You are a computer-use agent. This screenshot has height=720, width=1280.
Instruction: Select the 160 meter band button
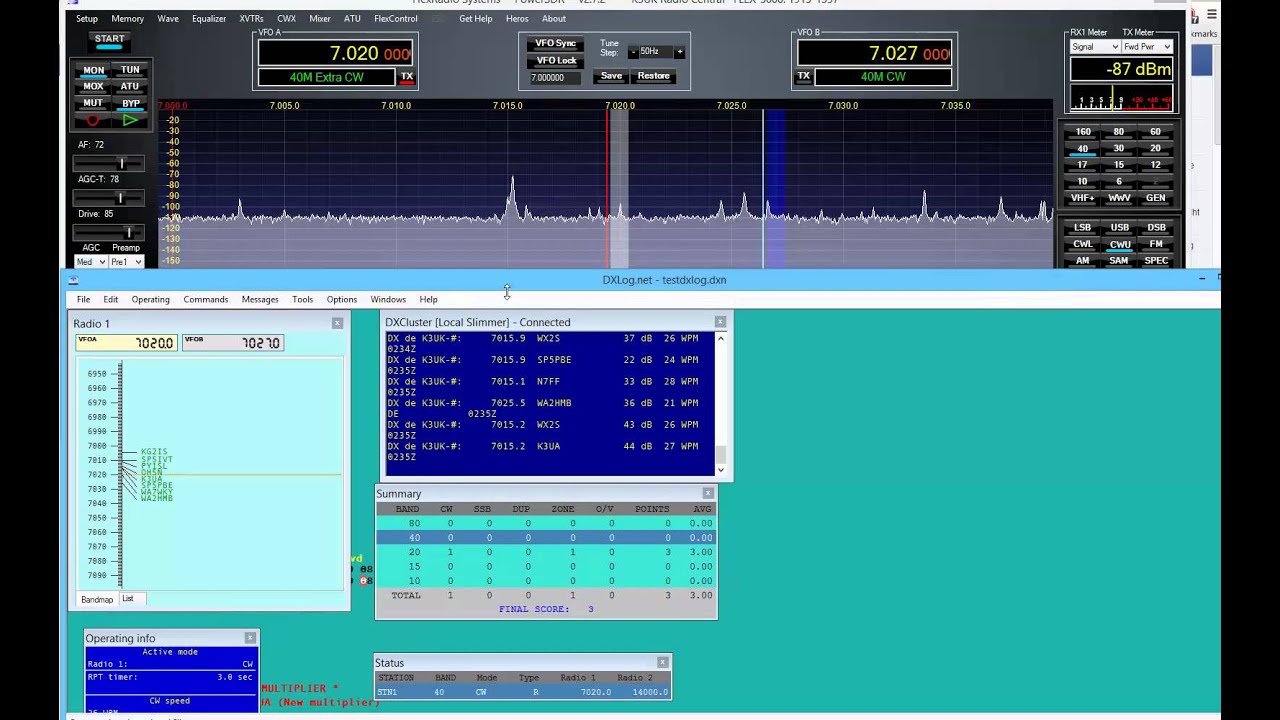[x=1083, y=132]
